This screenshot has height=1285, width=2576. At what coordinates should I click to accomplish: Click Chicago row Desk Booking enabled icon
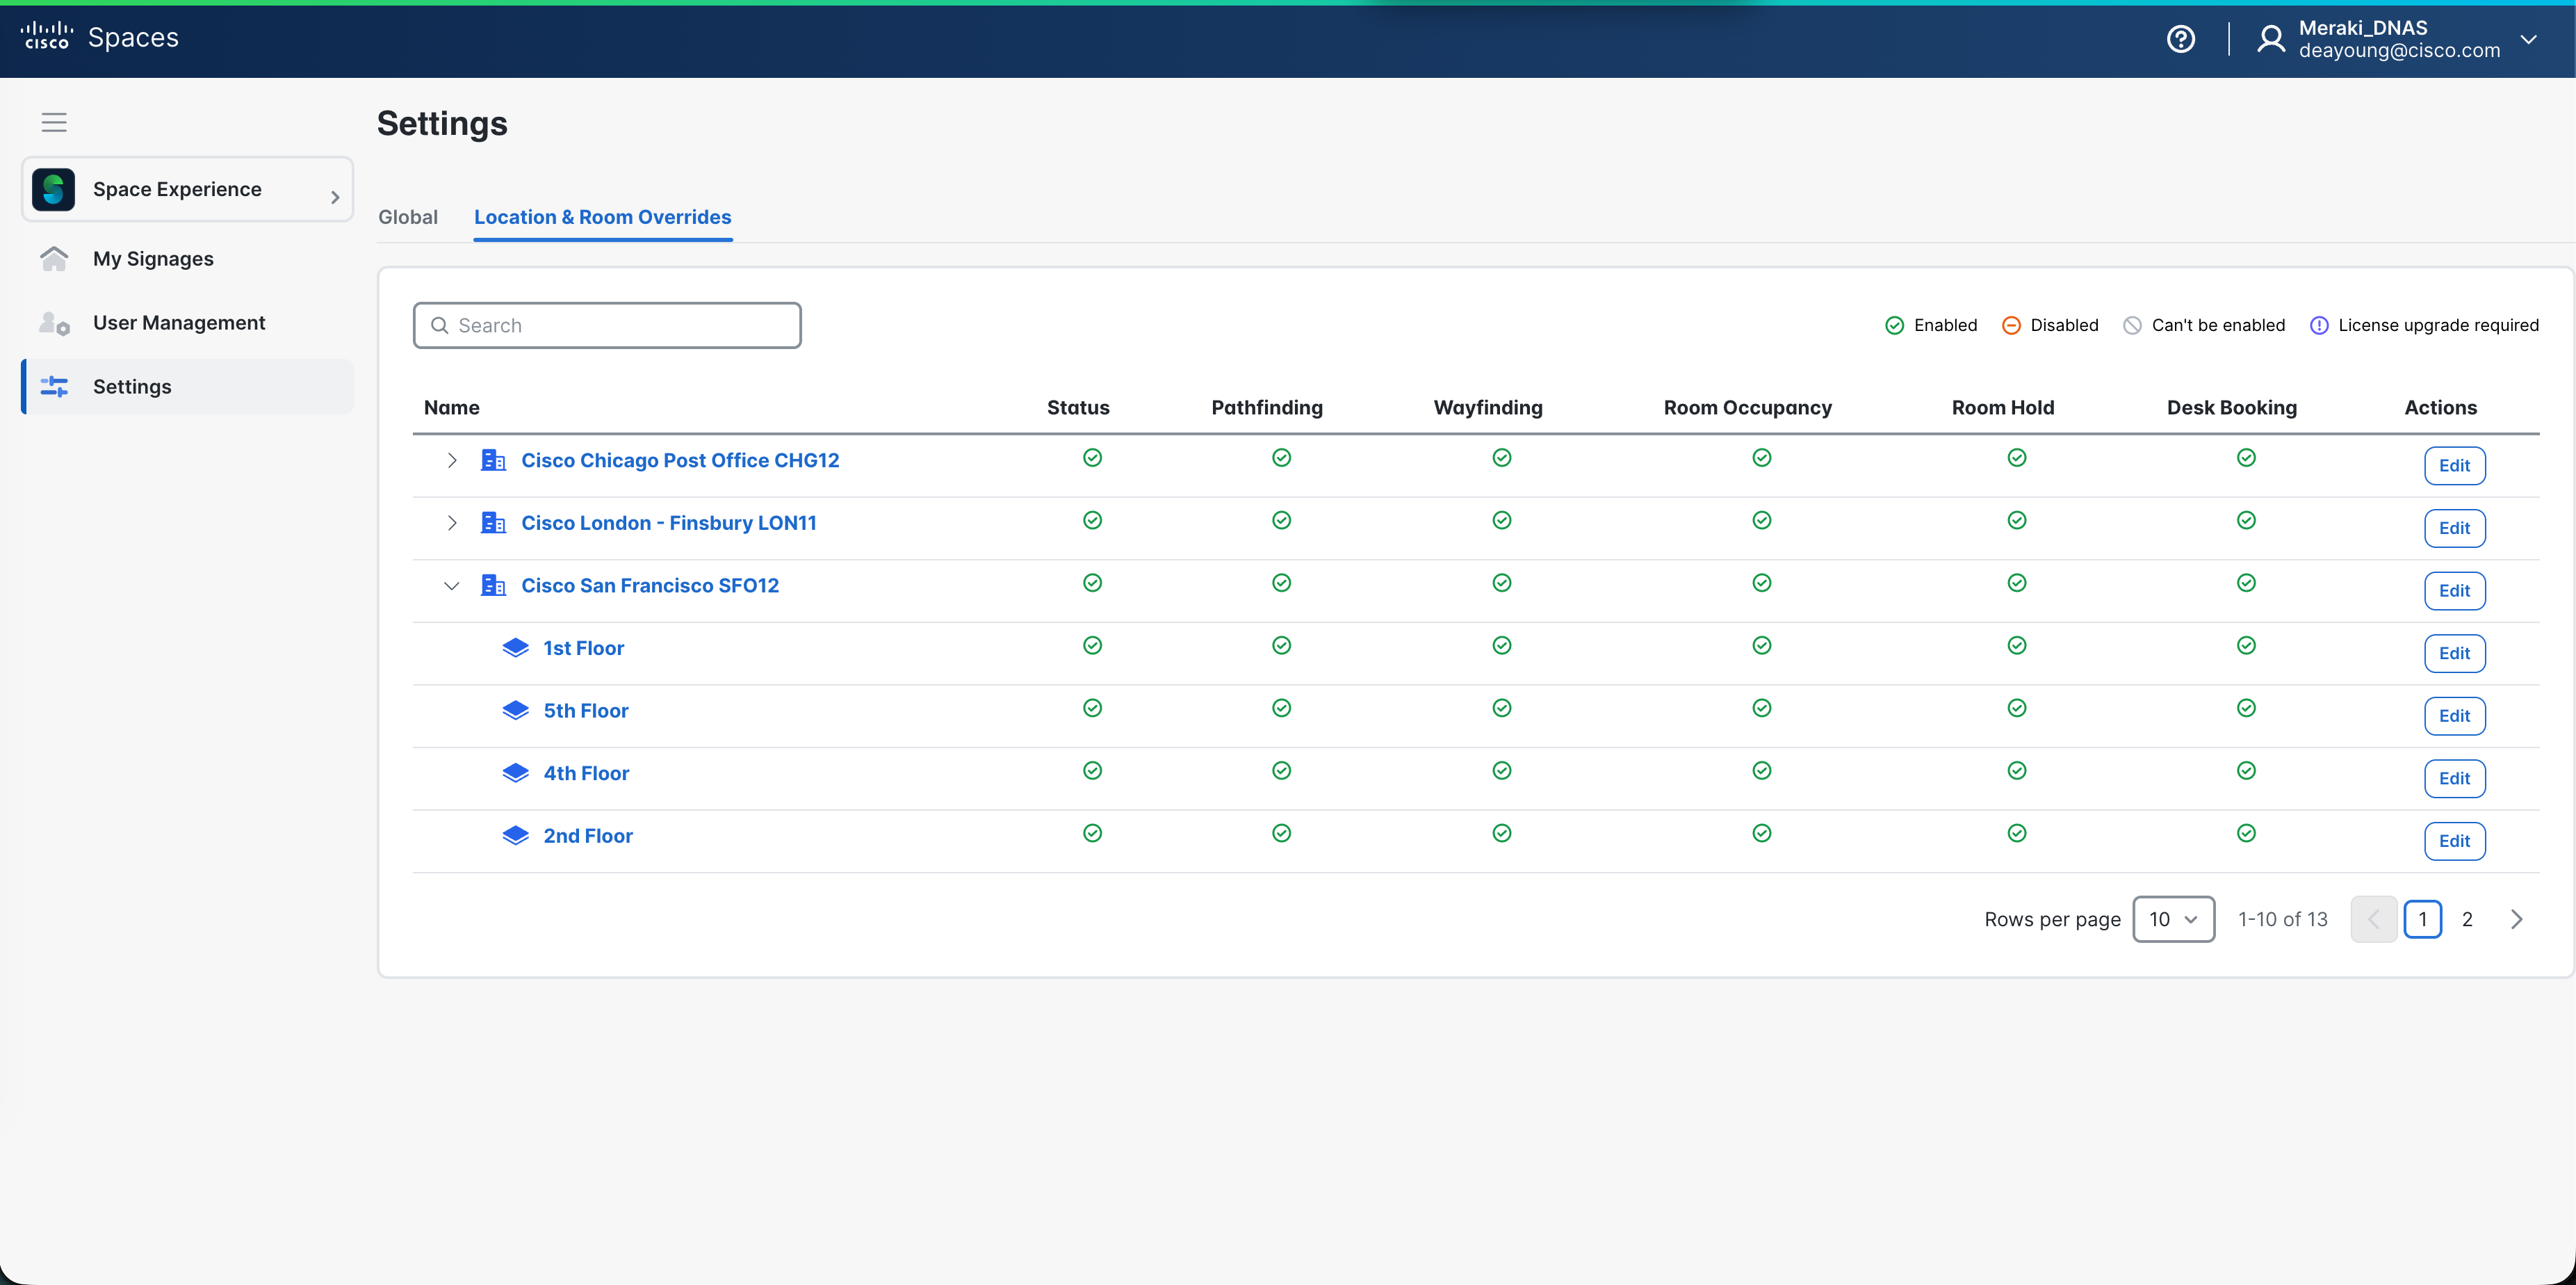(2246, 458)
